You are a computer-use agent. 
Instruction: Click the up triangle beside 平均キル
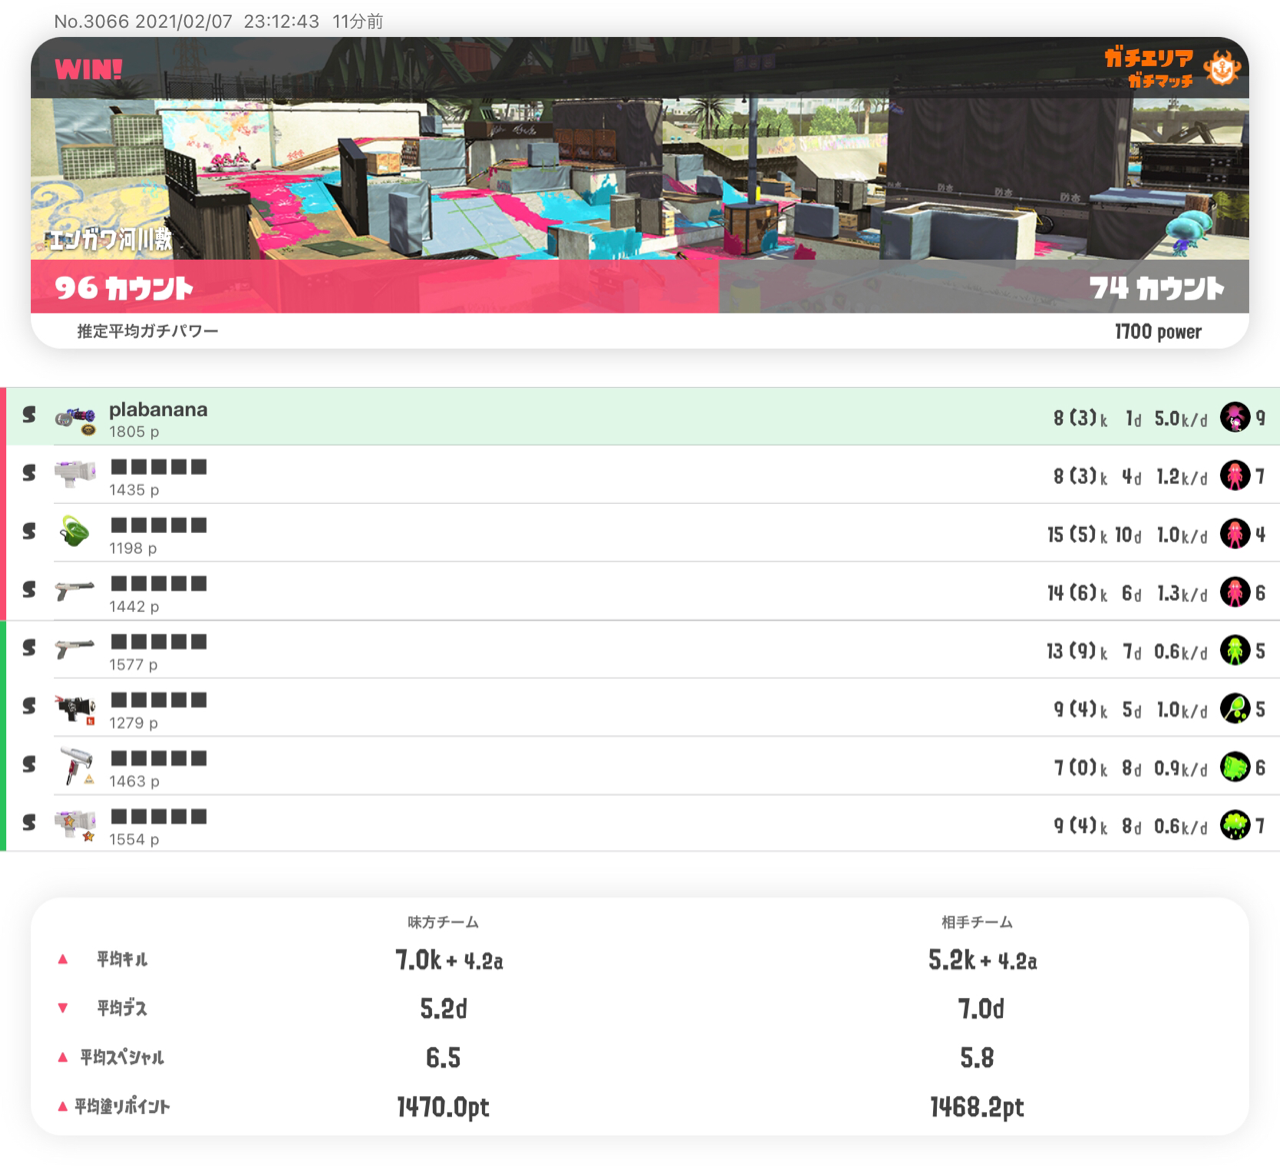click(x=63, y=959)
